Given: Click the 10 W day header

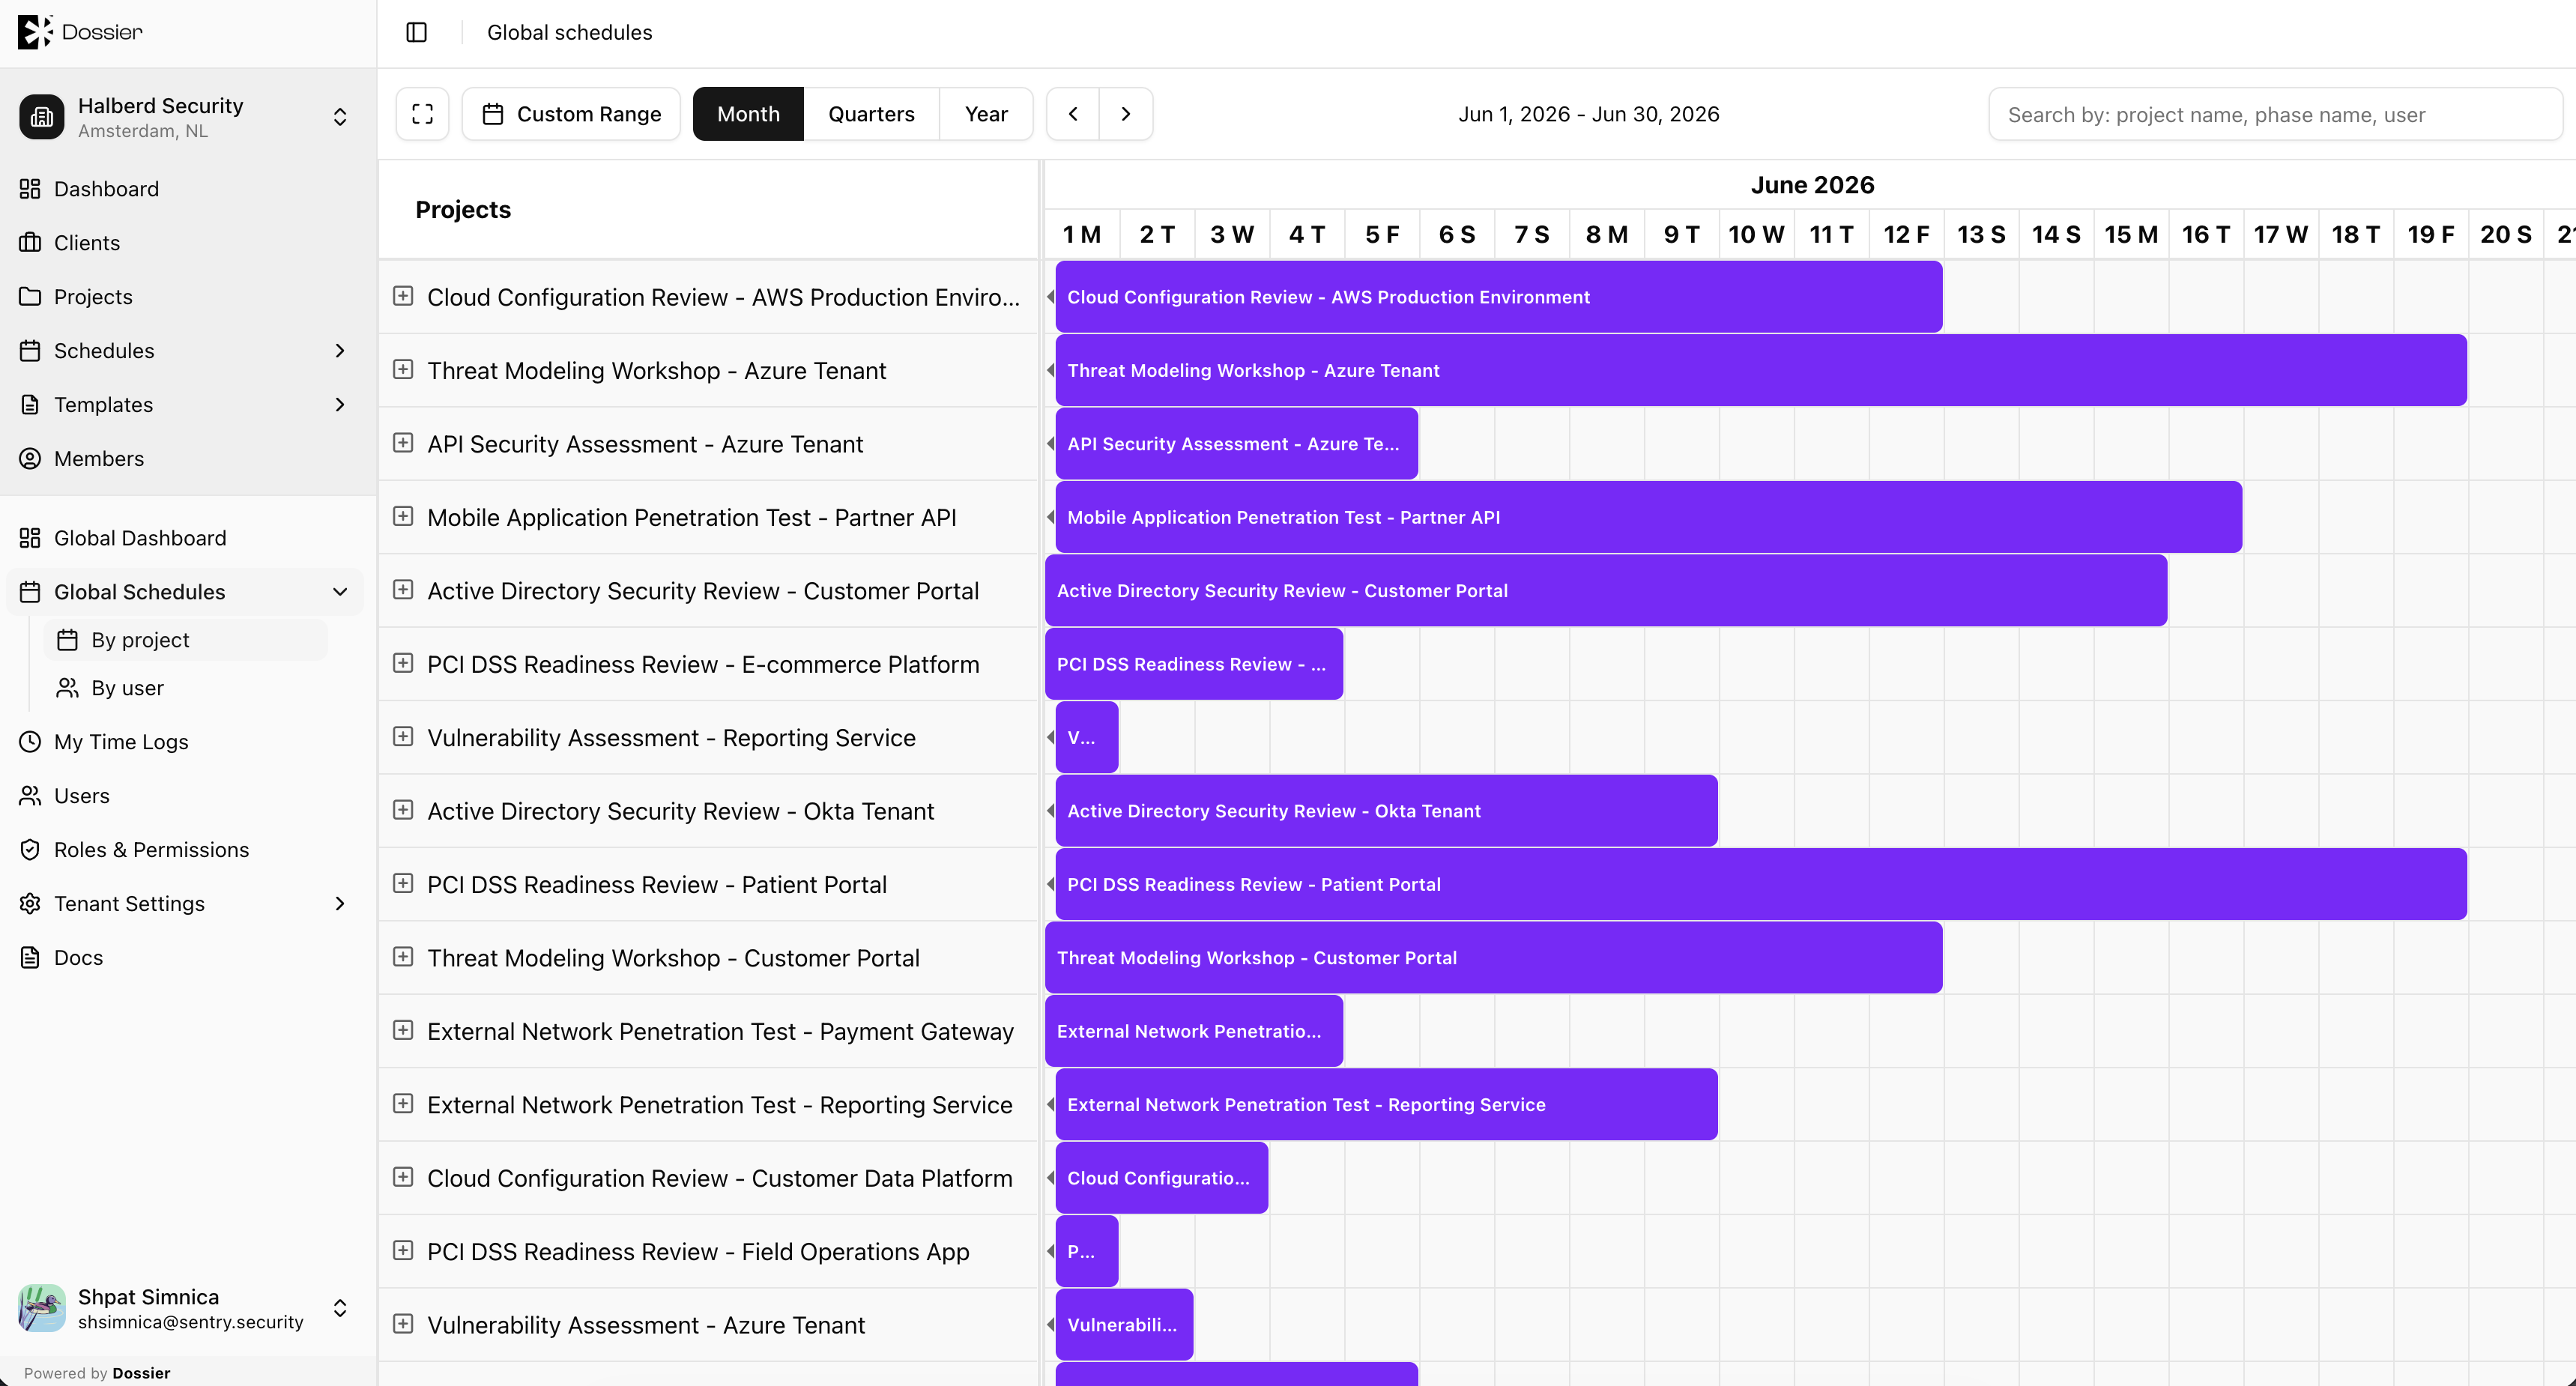Looking at the screenshot, I should pyautogui.click(x=1756, y=235).
